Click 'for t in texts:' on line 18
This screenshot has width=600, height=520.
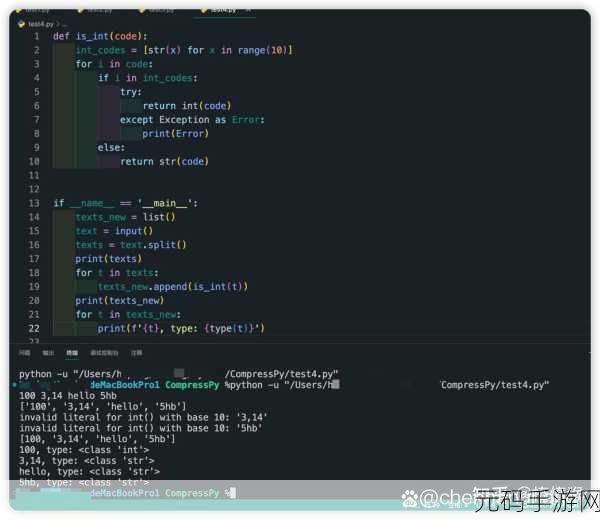click(117, 273)
